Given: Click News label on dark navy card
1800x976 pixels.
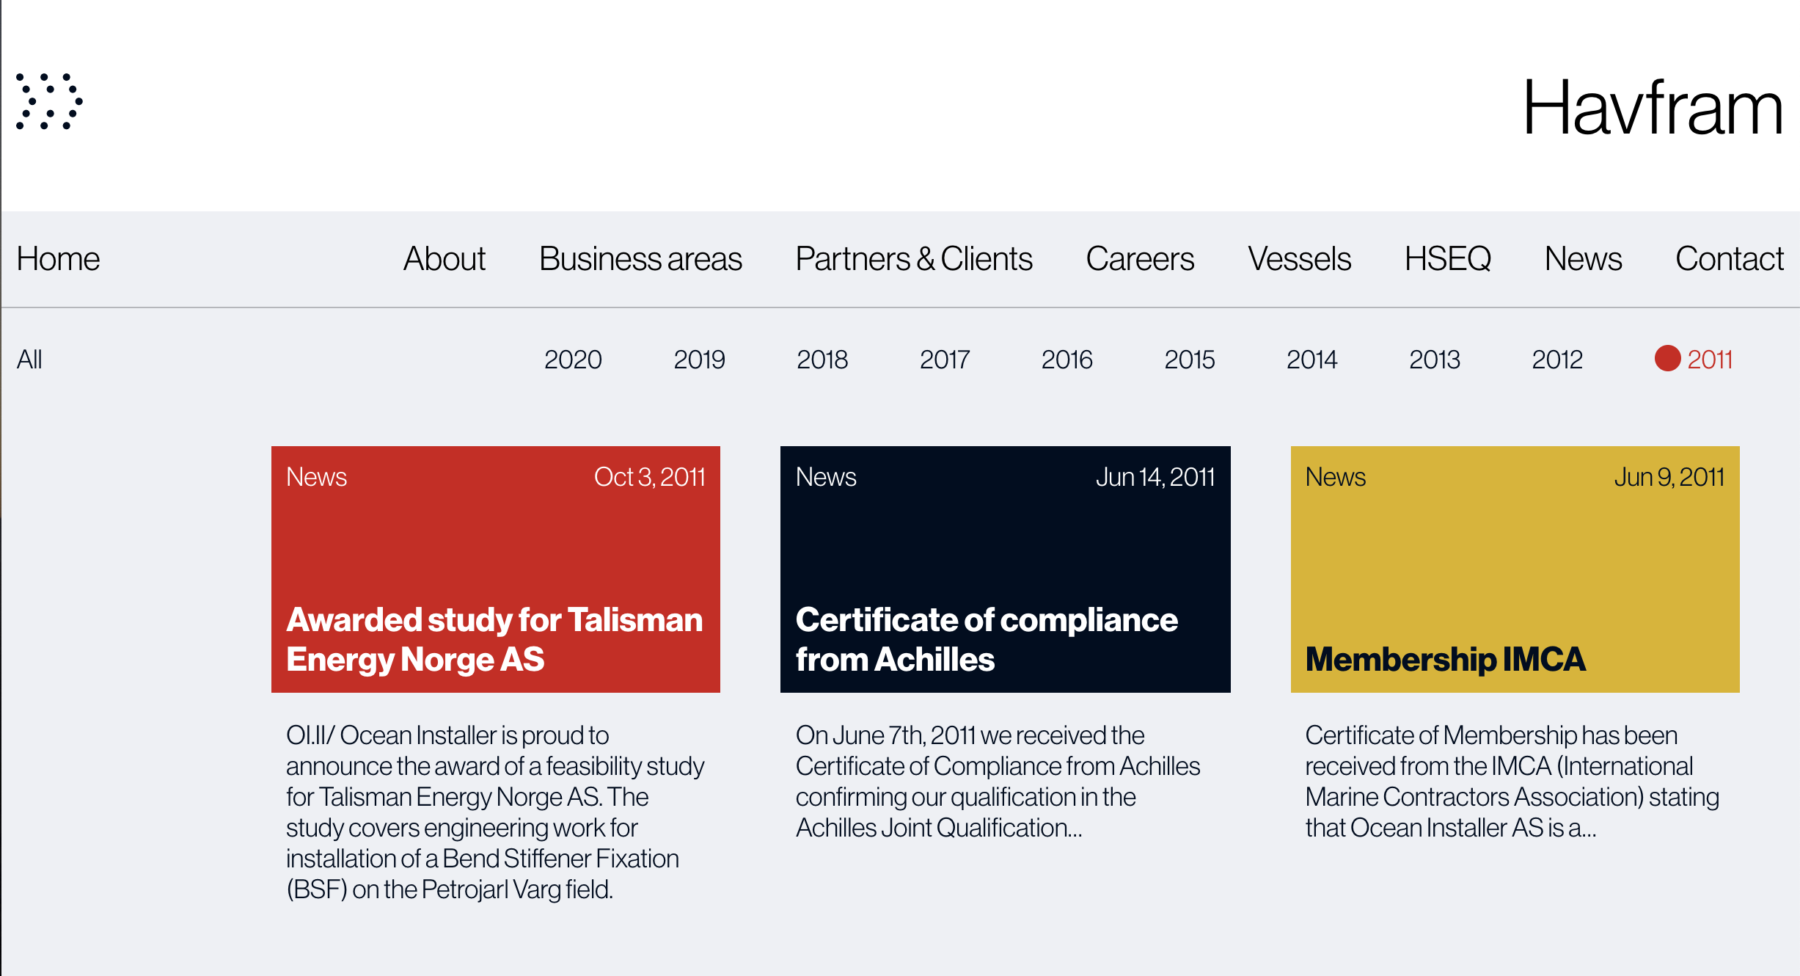Looking at the screenshot, I should click(826, 477).
